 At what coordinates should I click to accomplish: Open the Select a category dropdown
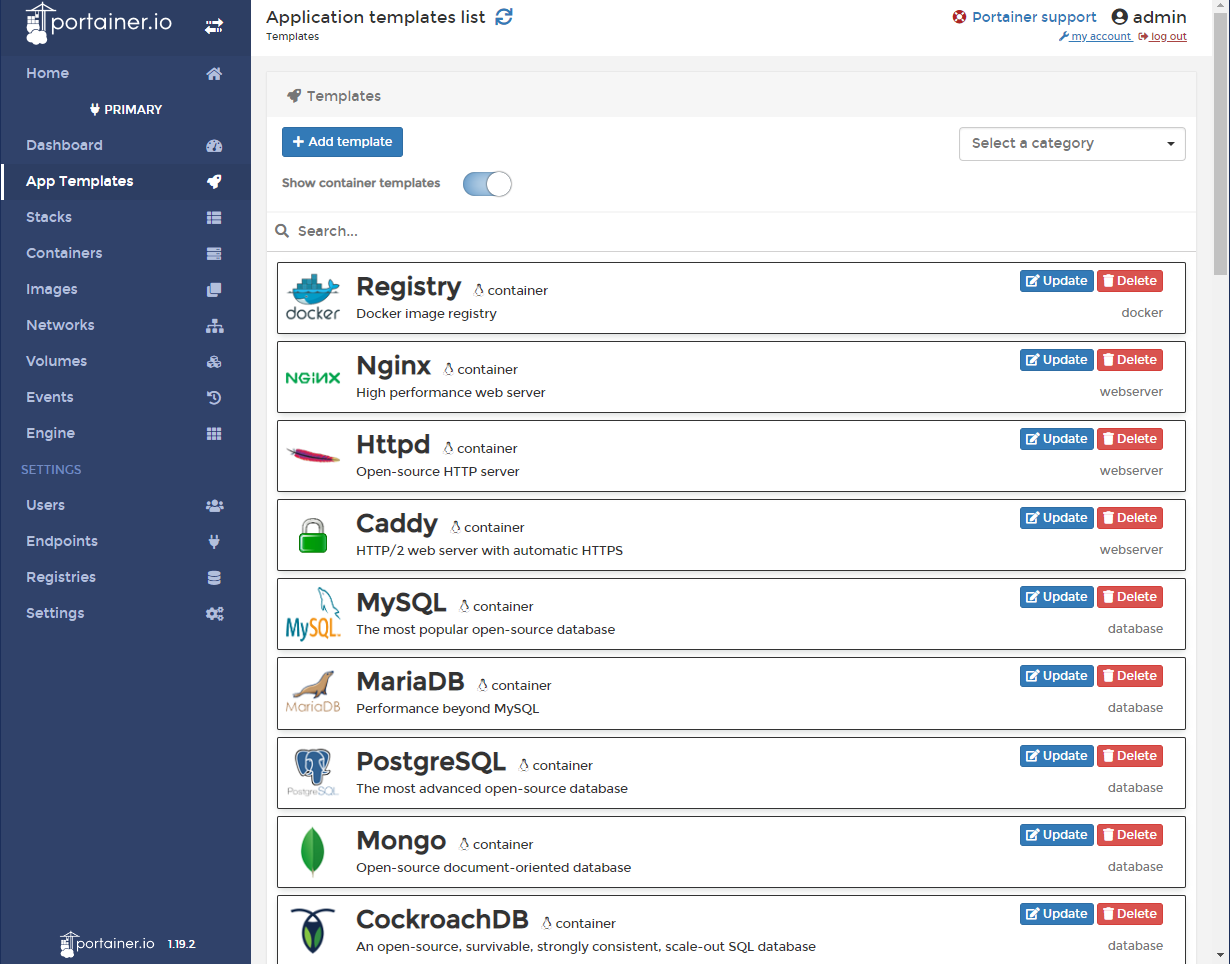[1072, 144]
